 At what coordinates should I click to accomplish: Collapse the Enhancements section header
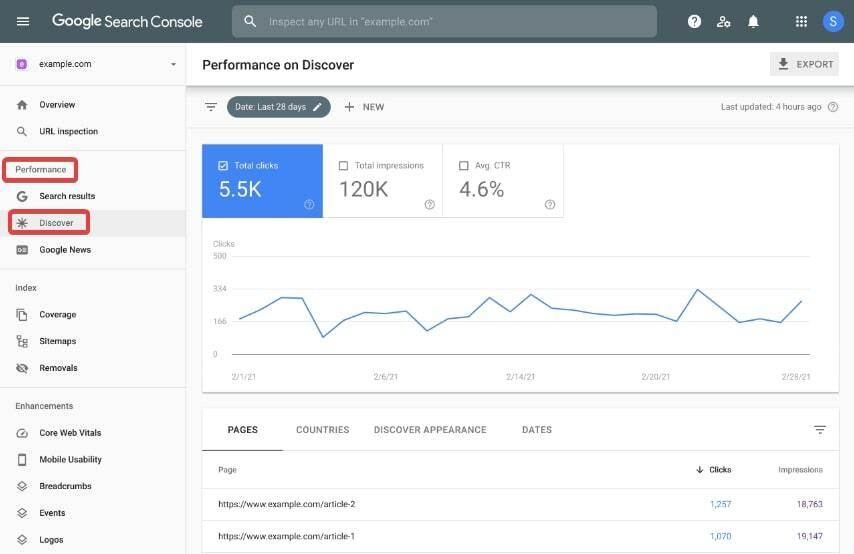(44, 406)
